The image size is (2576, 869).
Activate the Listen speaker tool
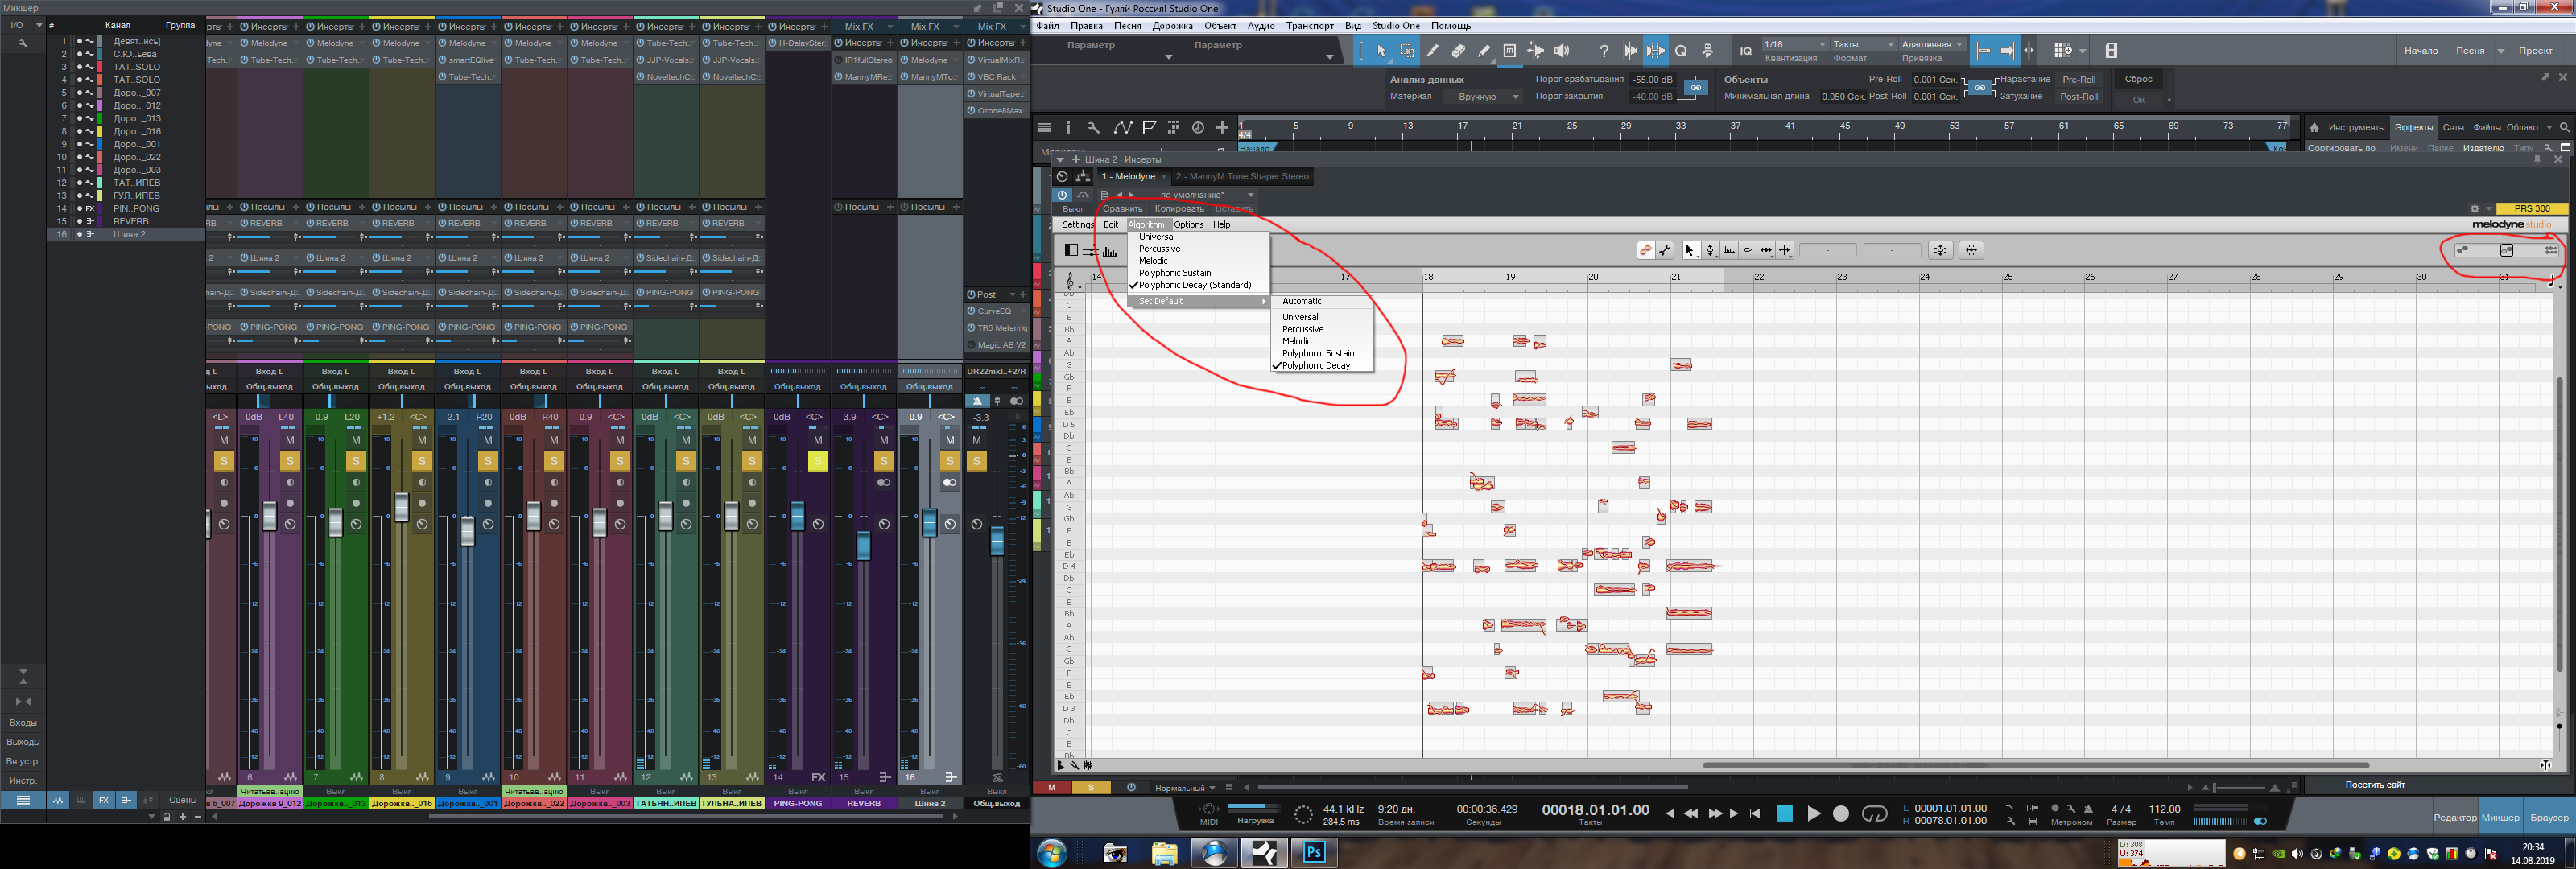(x=1562, y=51)
